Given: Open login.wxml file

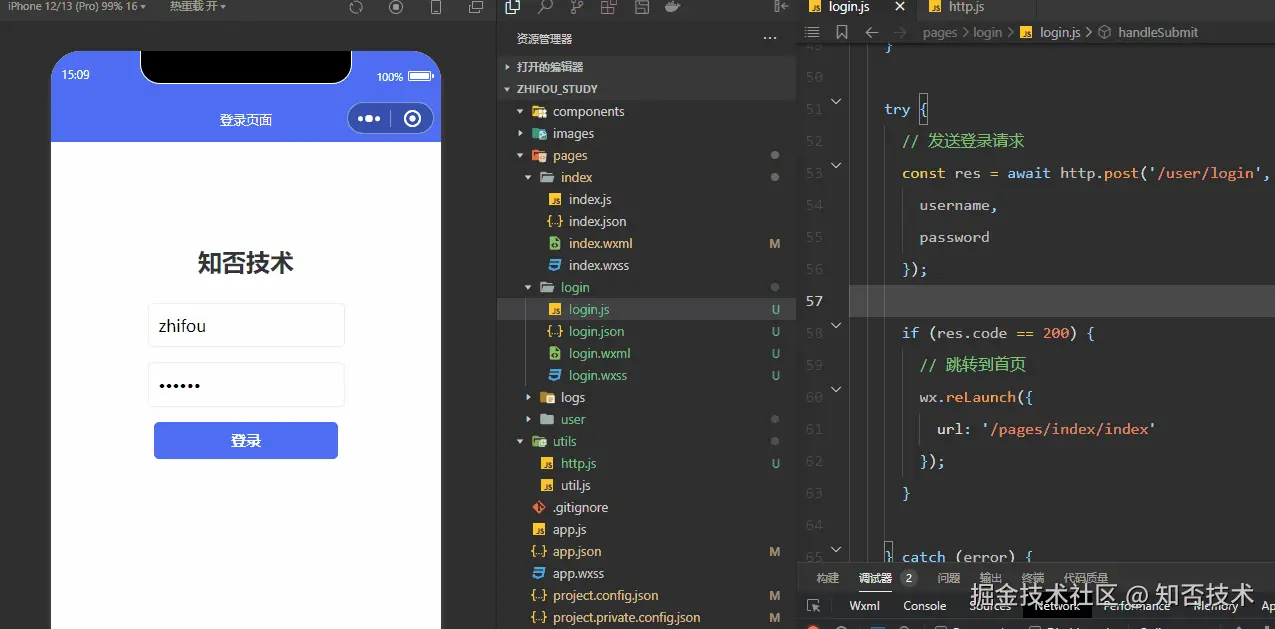Looking at the screenshot, I should click(599, 353).
